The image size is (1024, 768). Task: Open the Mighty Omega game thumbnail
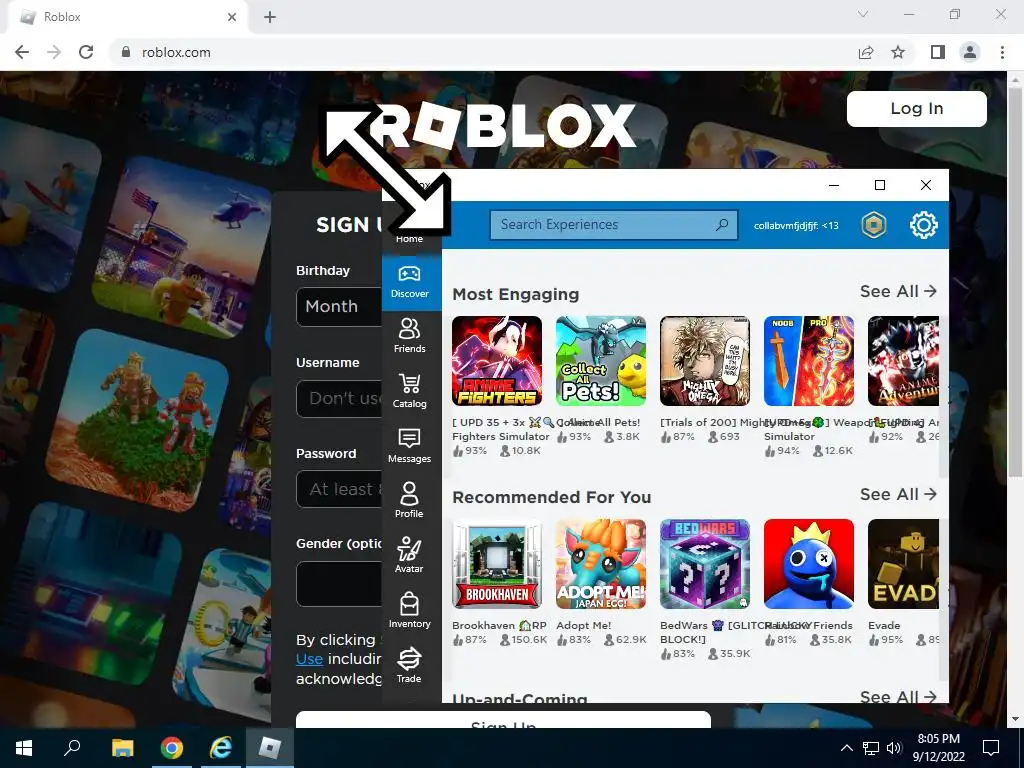pyautogui.click(x=705, y=361)
